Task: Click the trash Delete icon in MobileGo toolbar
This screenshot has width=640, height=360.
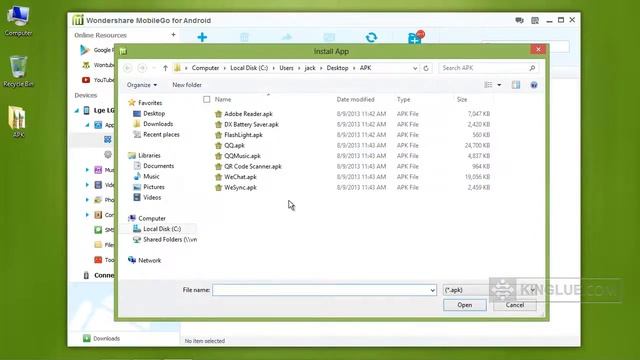Action: click(x=244, y=37)
